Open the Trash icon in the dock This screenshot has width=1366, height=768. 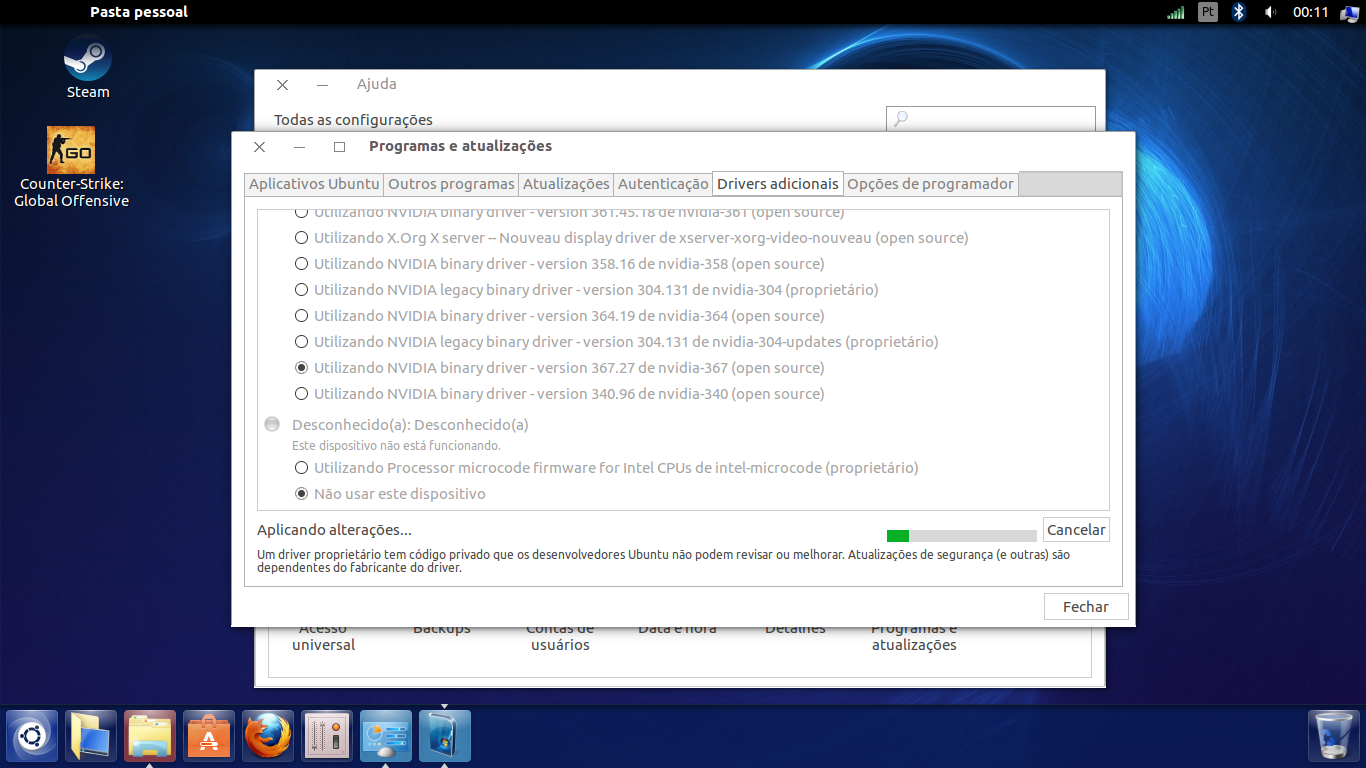click(1333, 736)
